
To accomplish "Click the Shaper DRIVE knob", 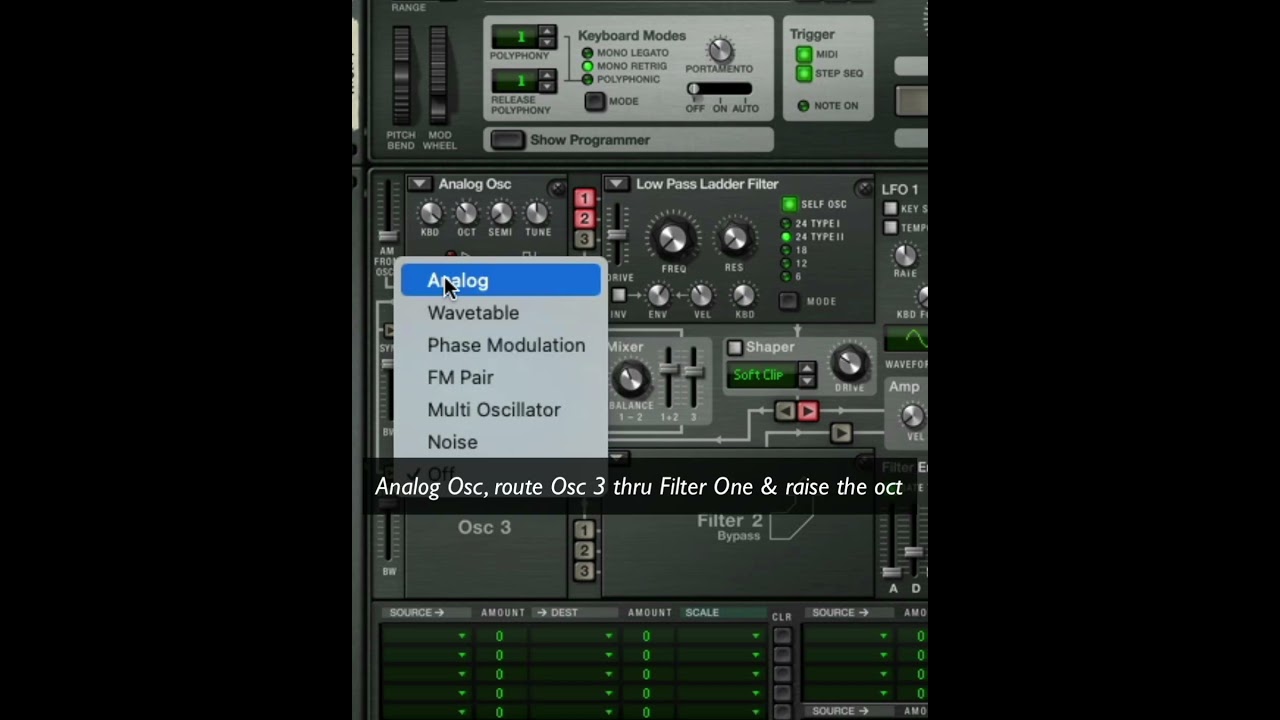I will pyautogui.click(x=849, y=363).
